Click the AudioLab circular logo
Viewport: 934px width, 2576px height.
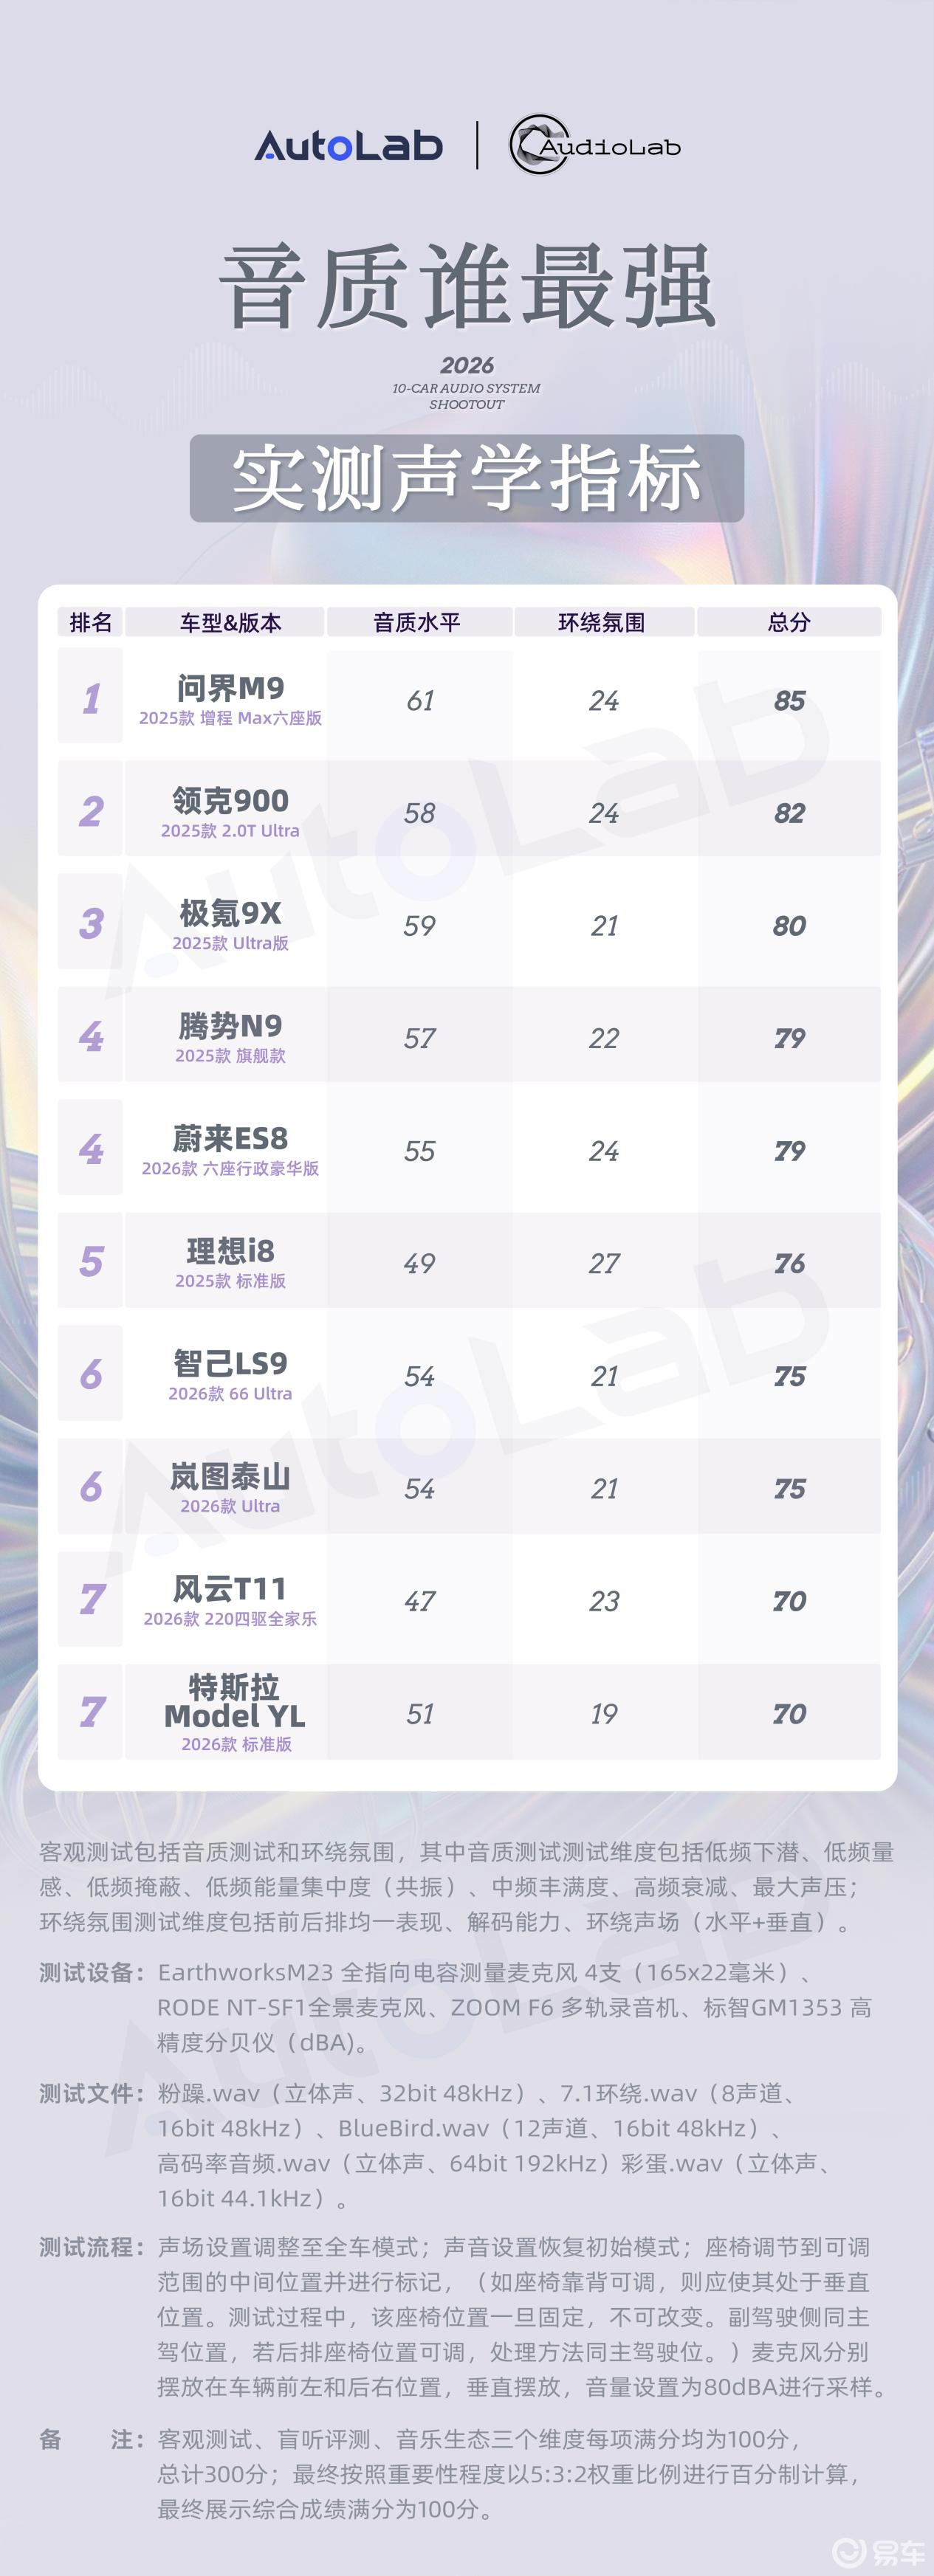pyautogui.click(x=540, y=145)
